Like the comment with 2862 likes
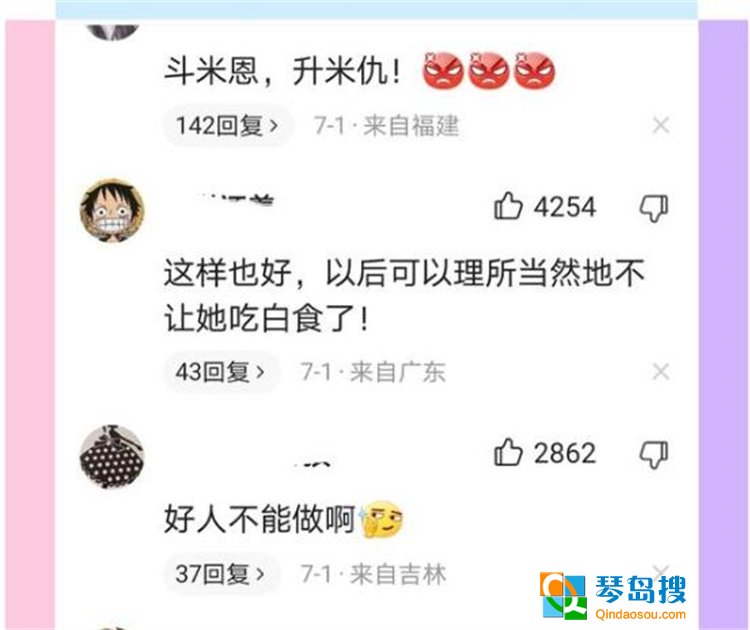750x630 pixels. [x=507, y=452]
